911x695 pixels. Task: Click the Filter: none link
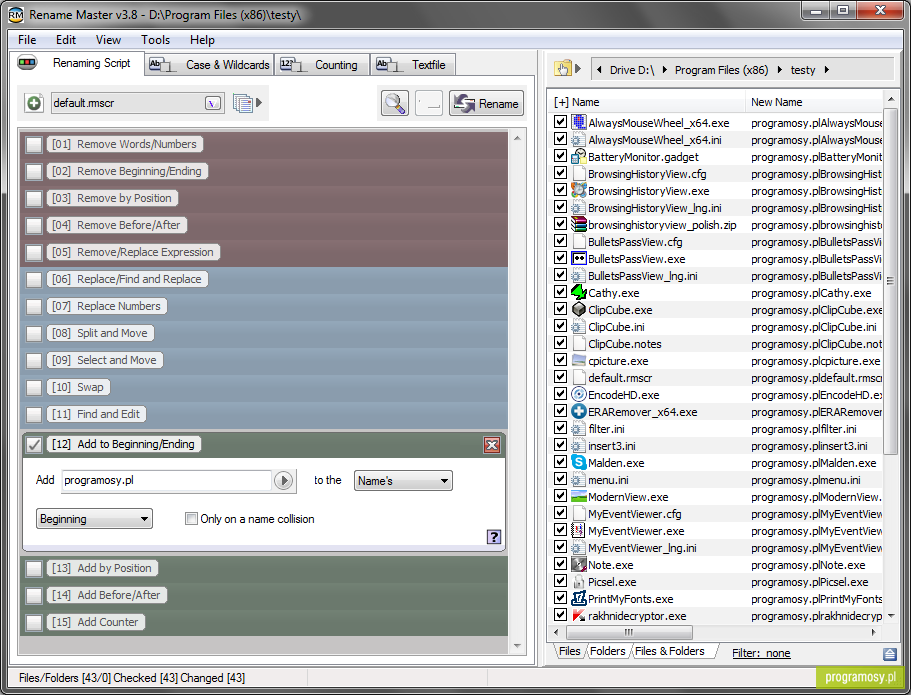tap(761, 653)
